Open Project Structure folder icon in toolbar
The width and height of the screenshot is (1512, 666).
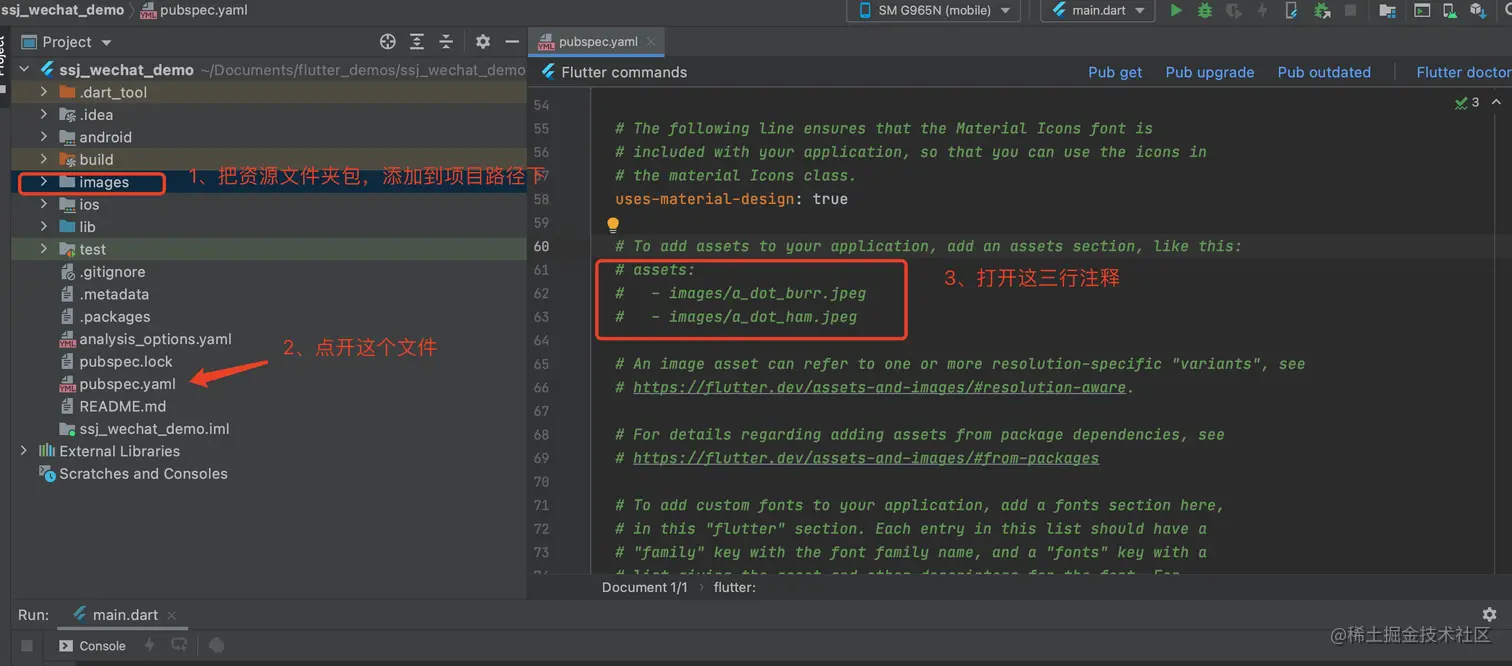[1387, 10]
